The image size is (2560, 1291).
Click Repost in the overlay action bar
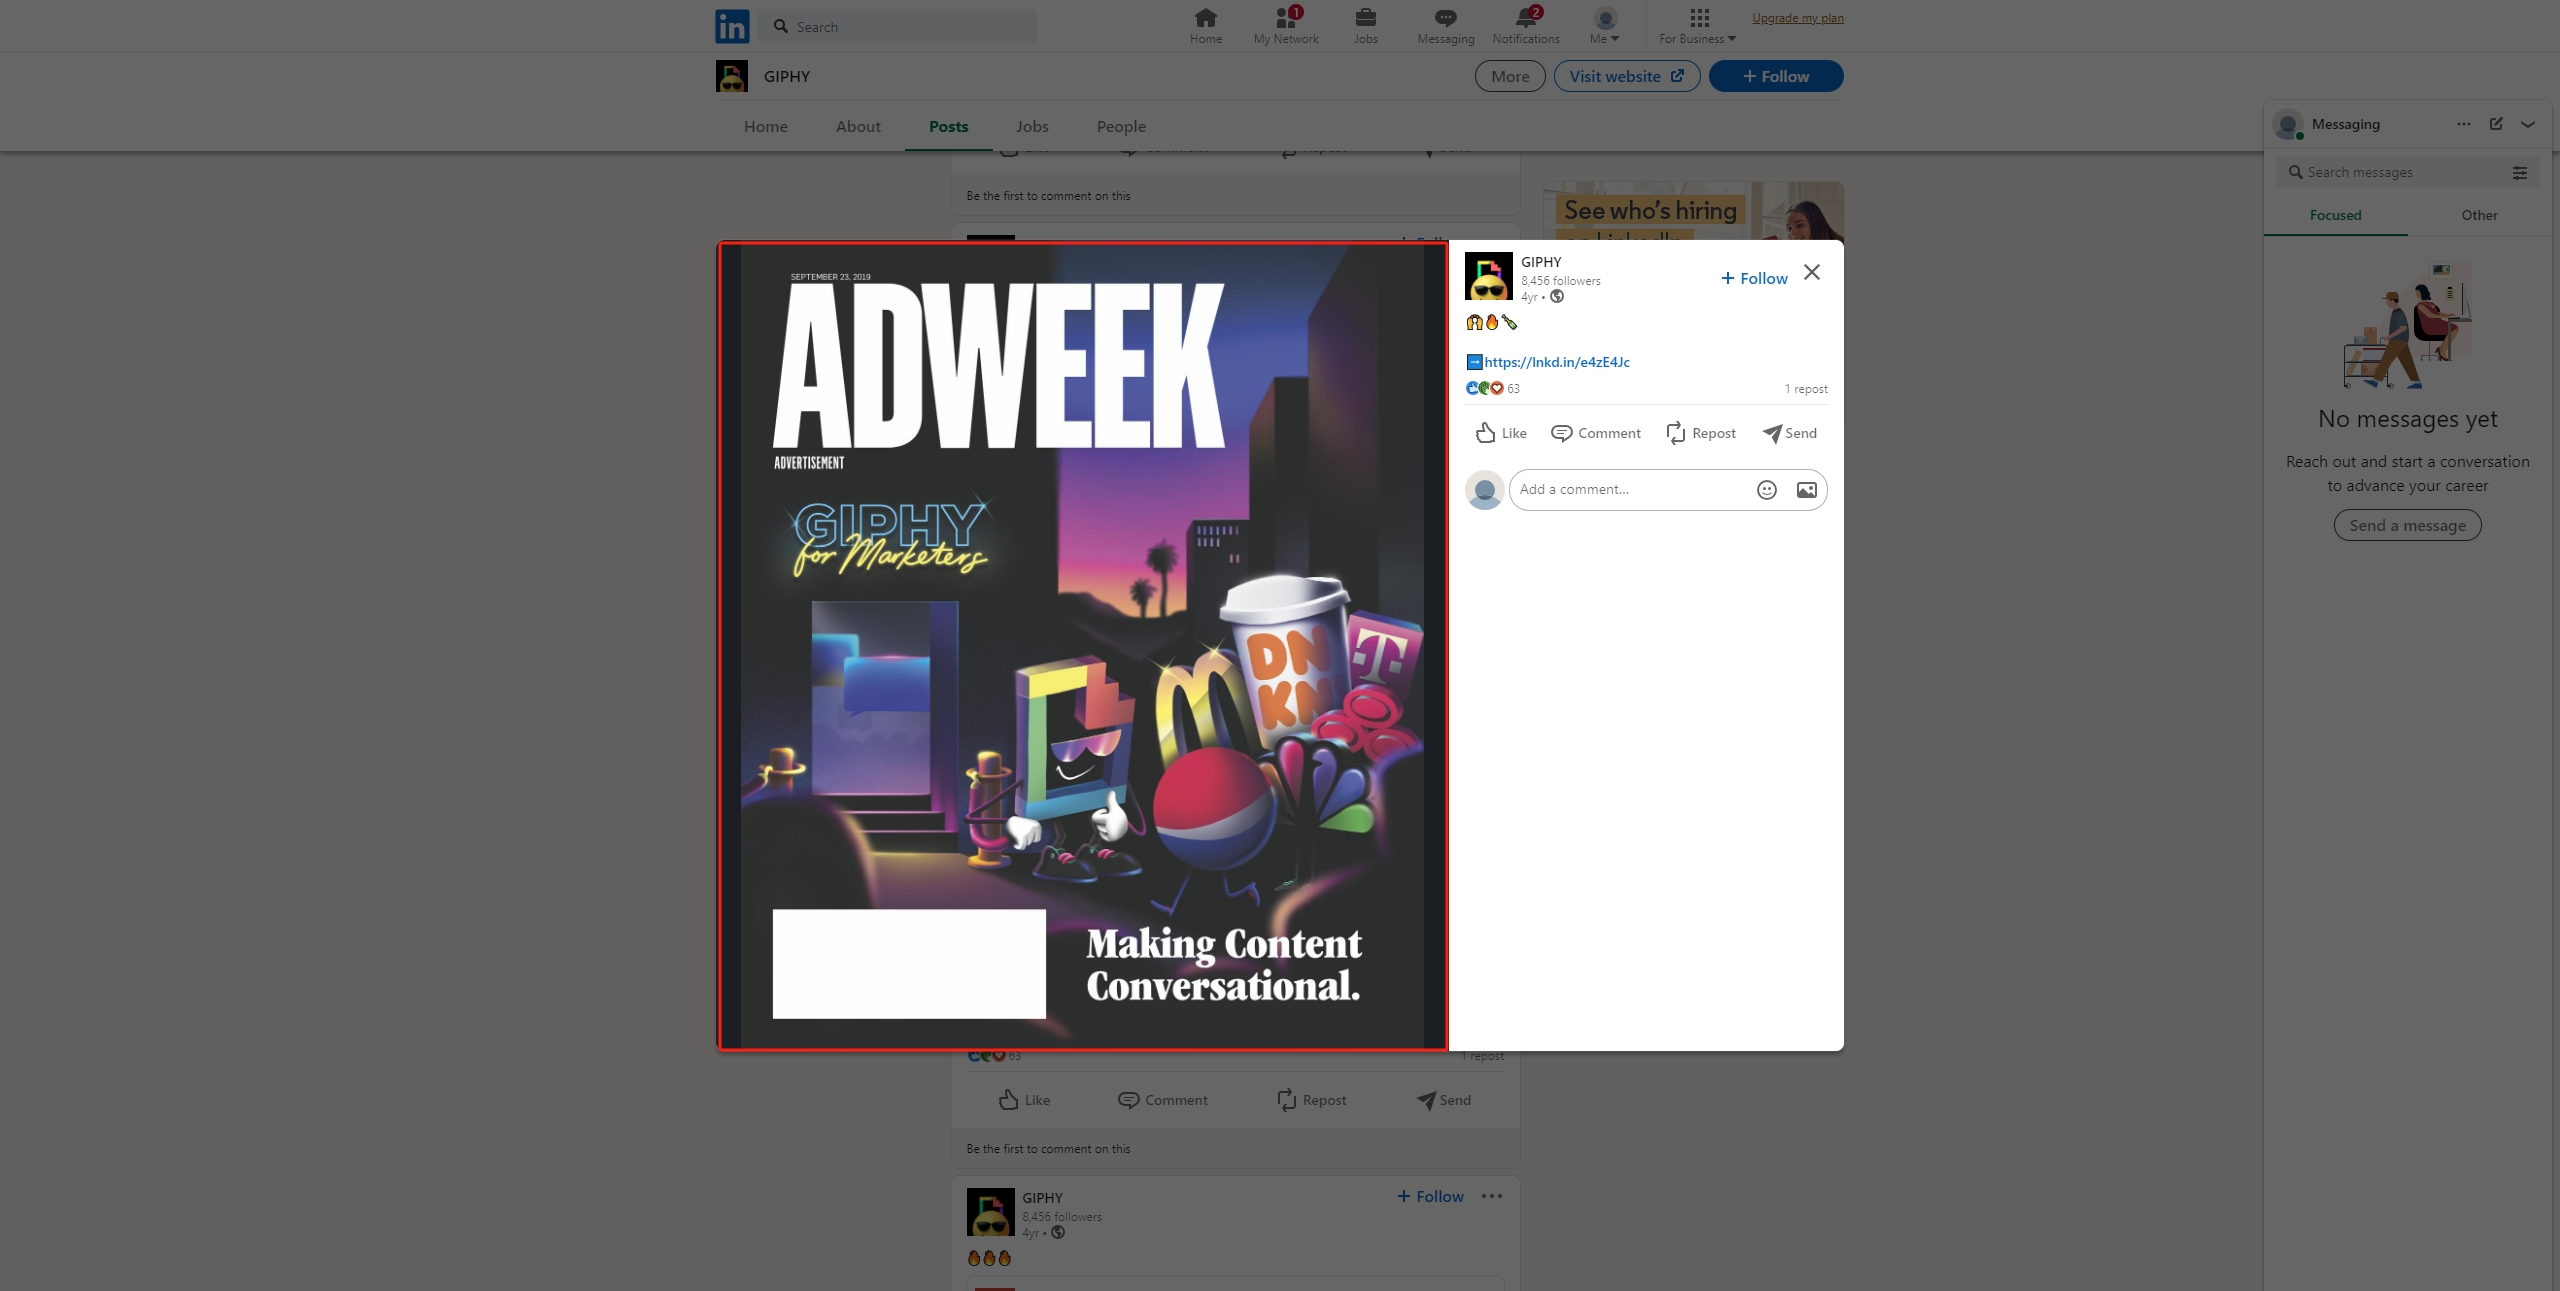[x=1700, y=433]
